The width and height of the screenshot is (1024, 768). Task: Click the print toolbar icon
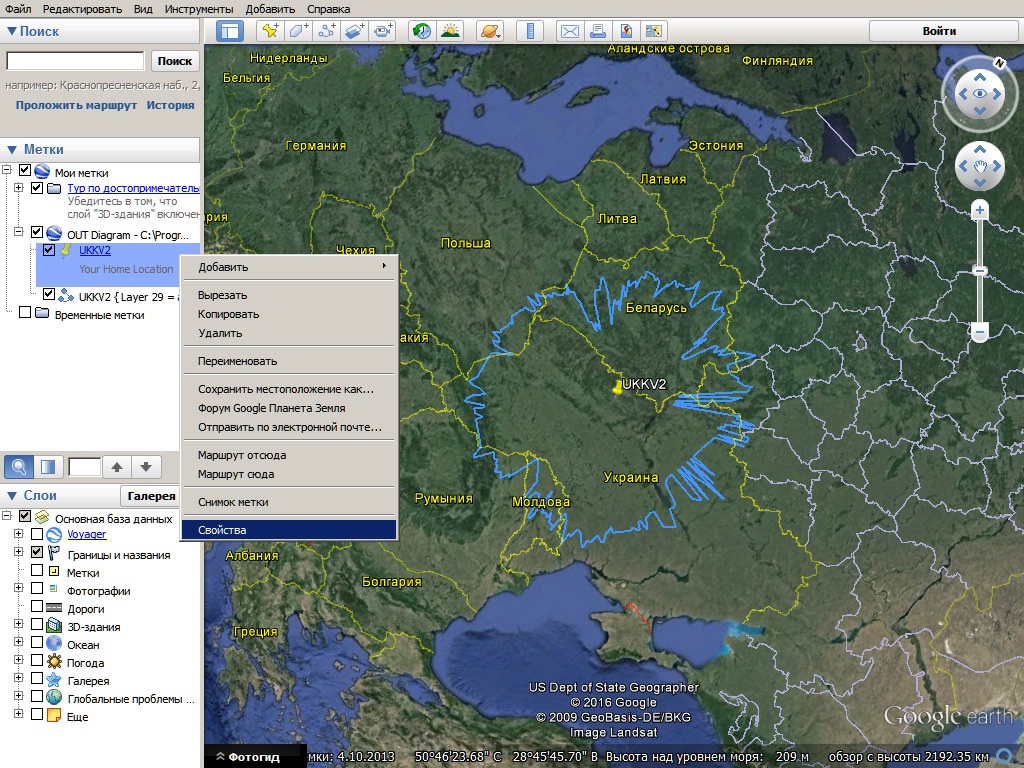(598, 31)
